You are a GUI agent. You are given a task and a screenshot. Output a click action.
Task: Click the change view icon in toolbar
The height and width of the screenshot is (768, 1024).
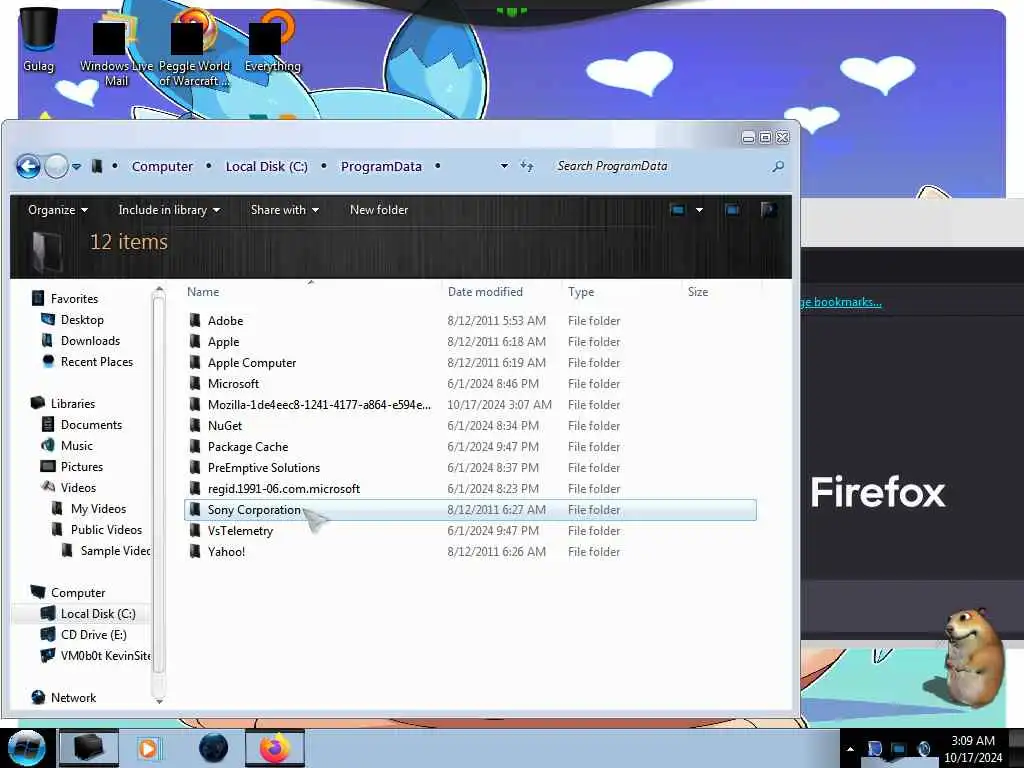[x=678, y=210]
